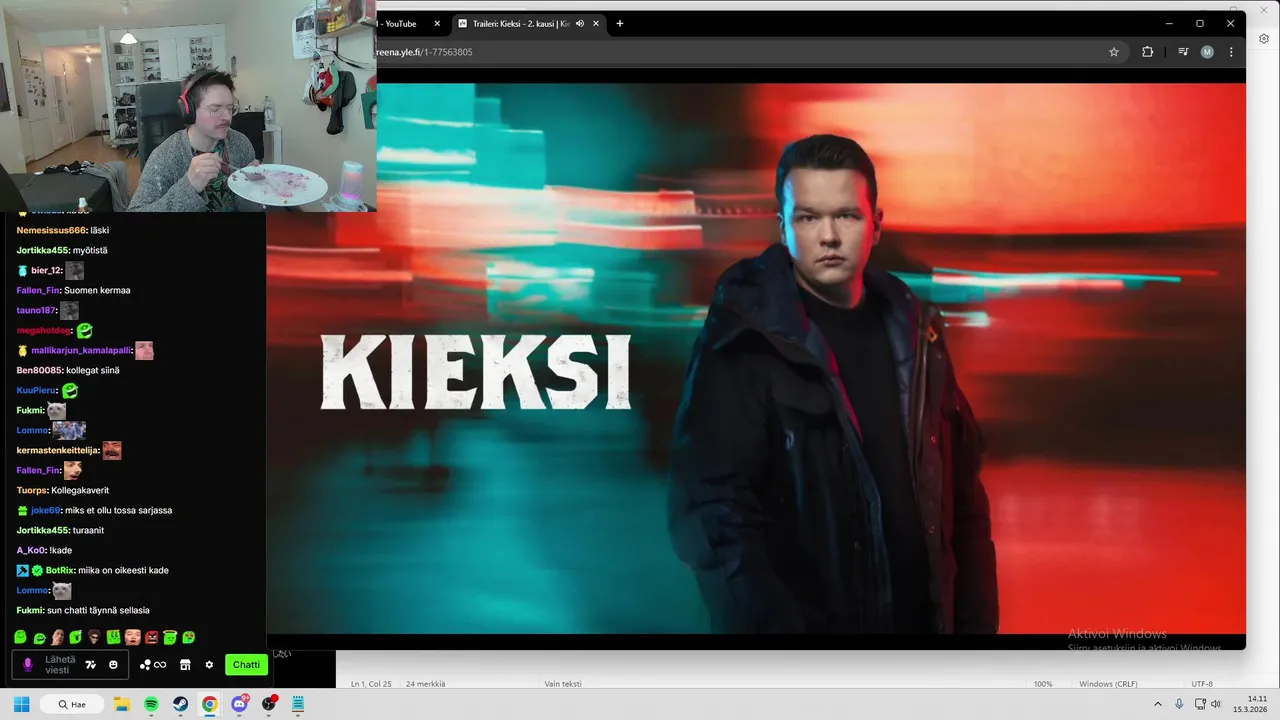Screen dimensions: 1280x720
Task: Close the YouTube tab
Action: [437, 23]
